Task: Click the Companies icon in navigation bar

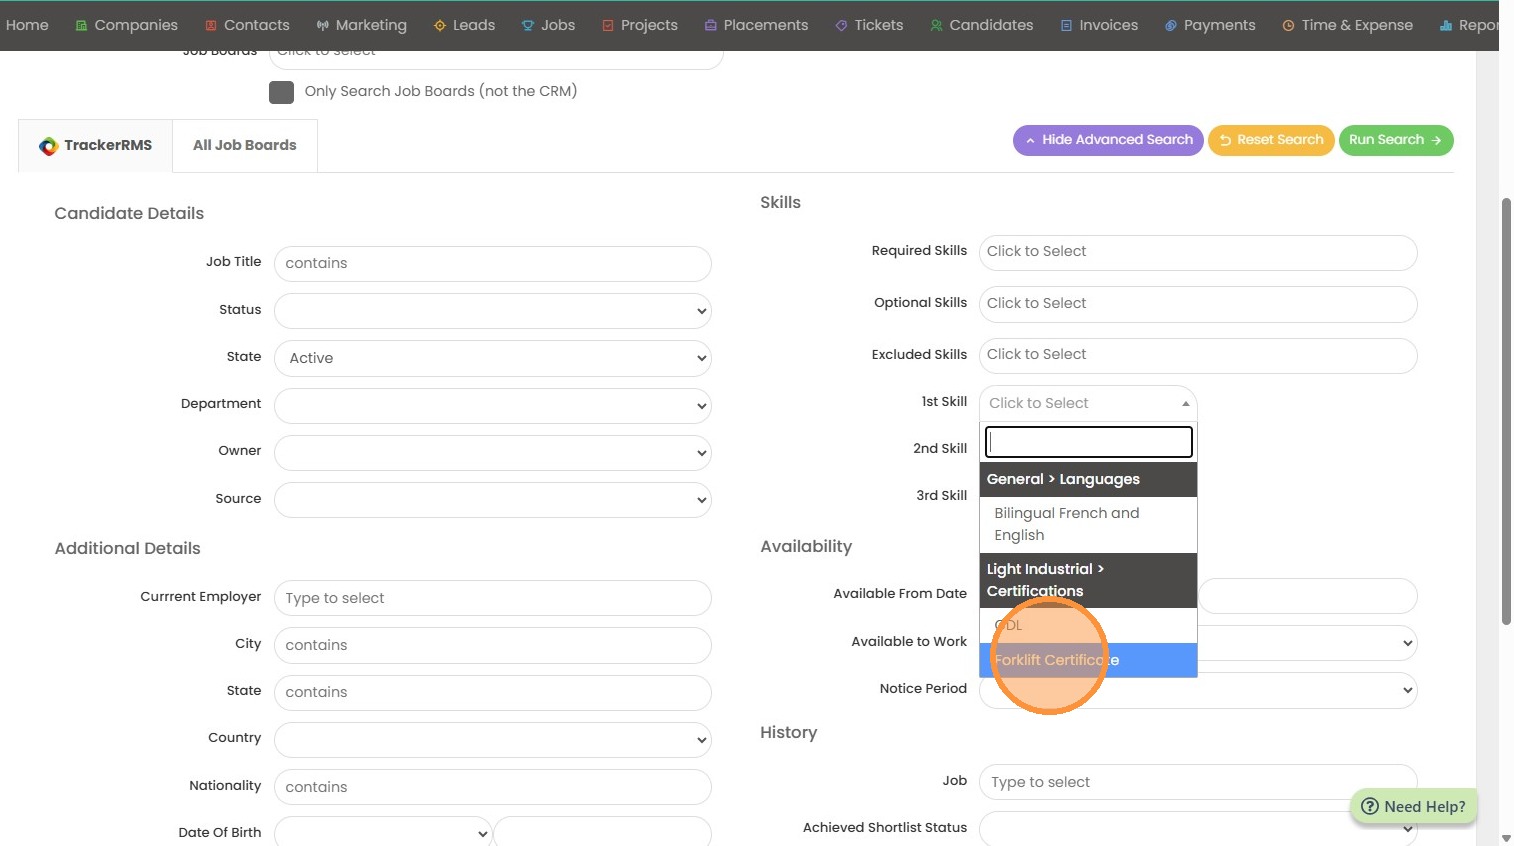Action: tap(82, 26)
